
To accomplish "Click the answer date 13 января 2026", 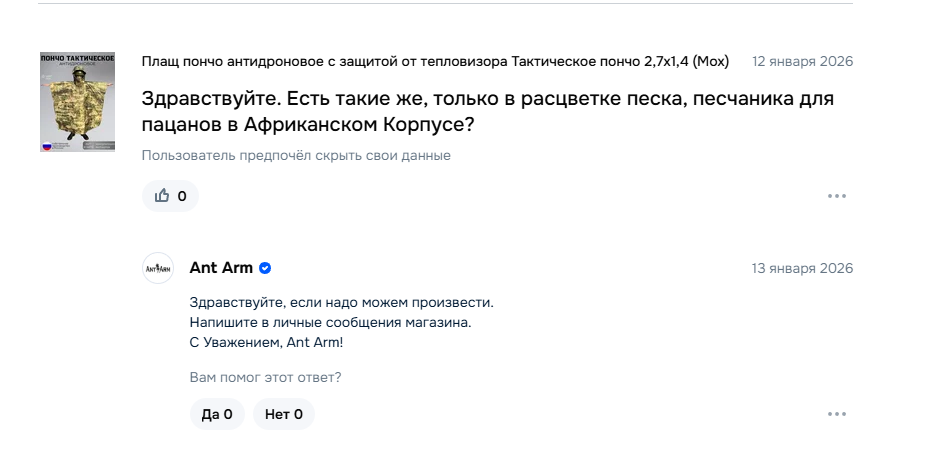I will click(802, 268).
